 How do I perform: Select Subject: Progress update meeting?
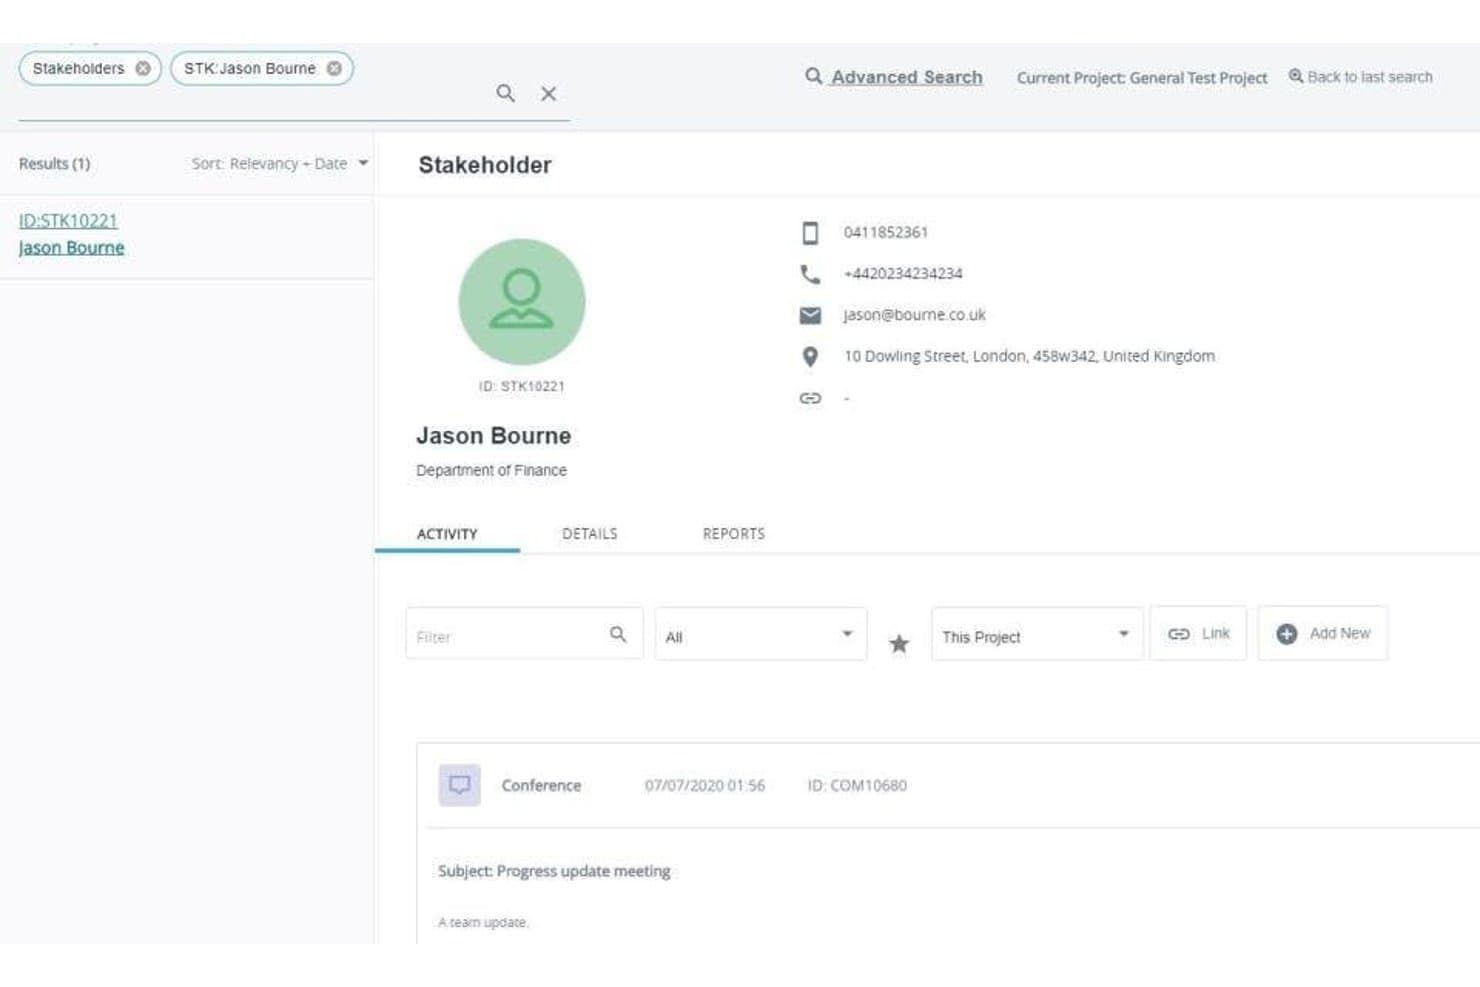point(554,871)
